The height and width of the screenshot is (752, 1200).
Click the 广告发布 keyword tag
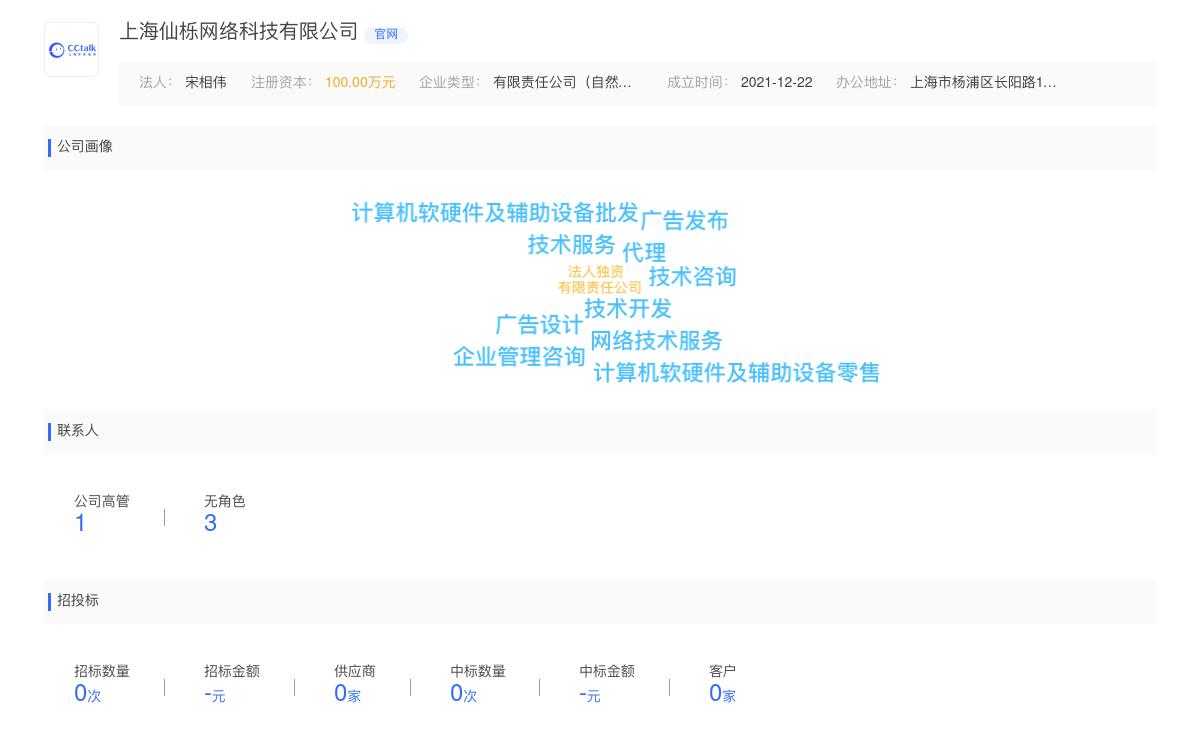click(x=684, y=220)
